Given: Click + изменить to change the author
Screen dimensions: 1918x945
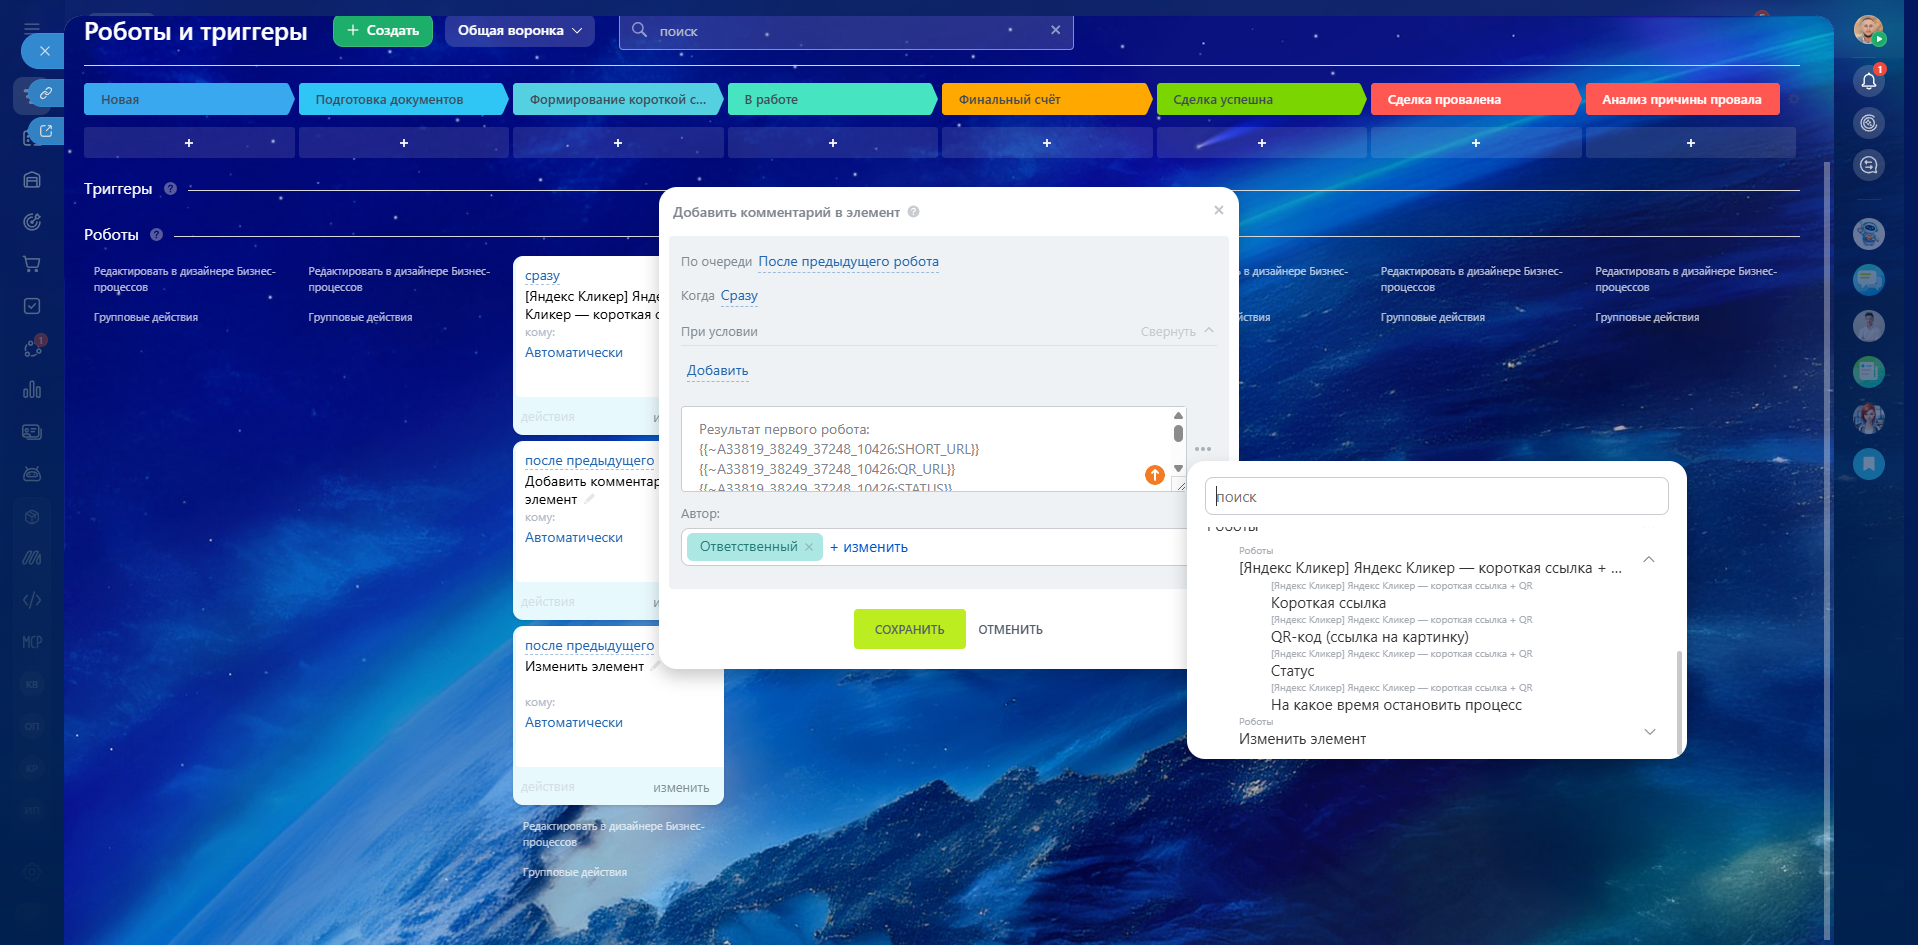Looking at the screenshot, I should point(869,547).
